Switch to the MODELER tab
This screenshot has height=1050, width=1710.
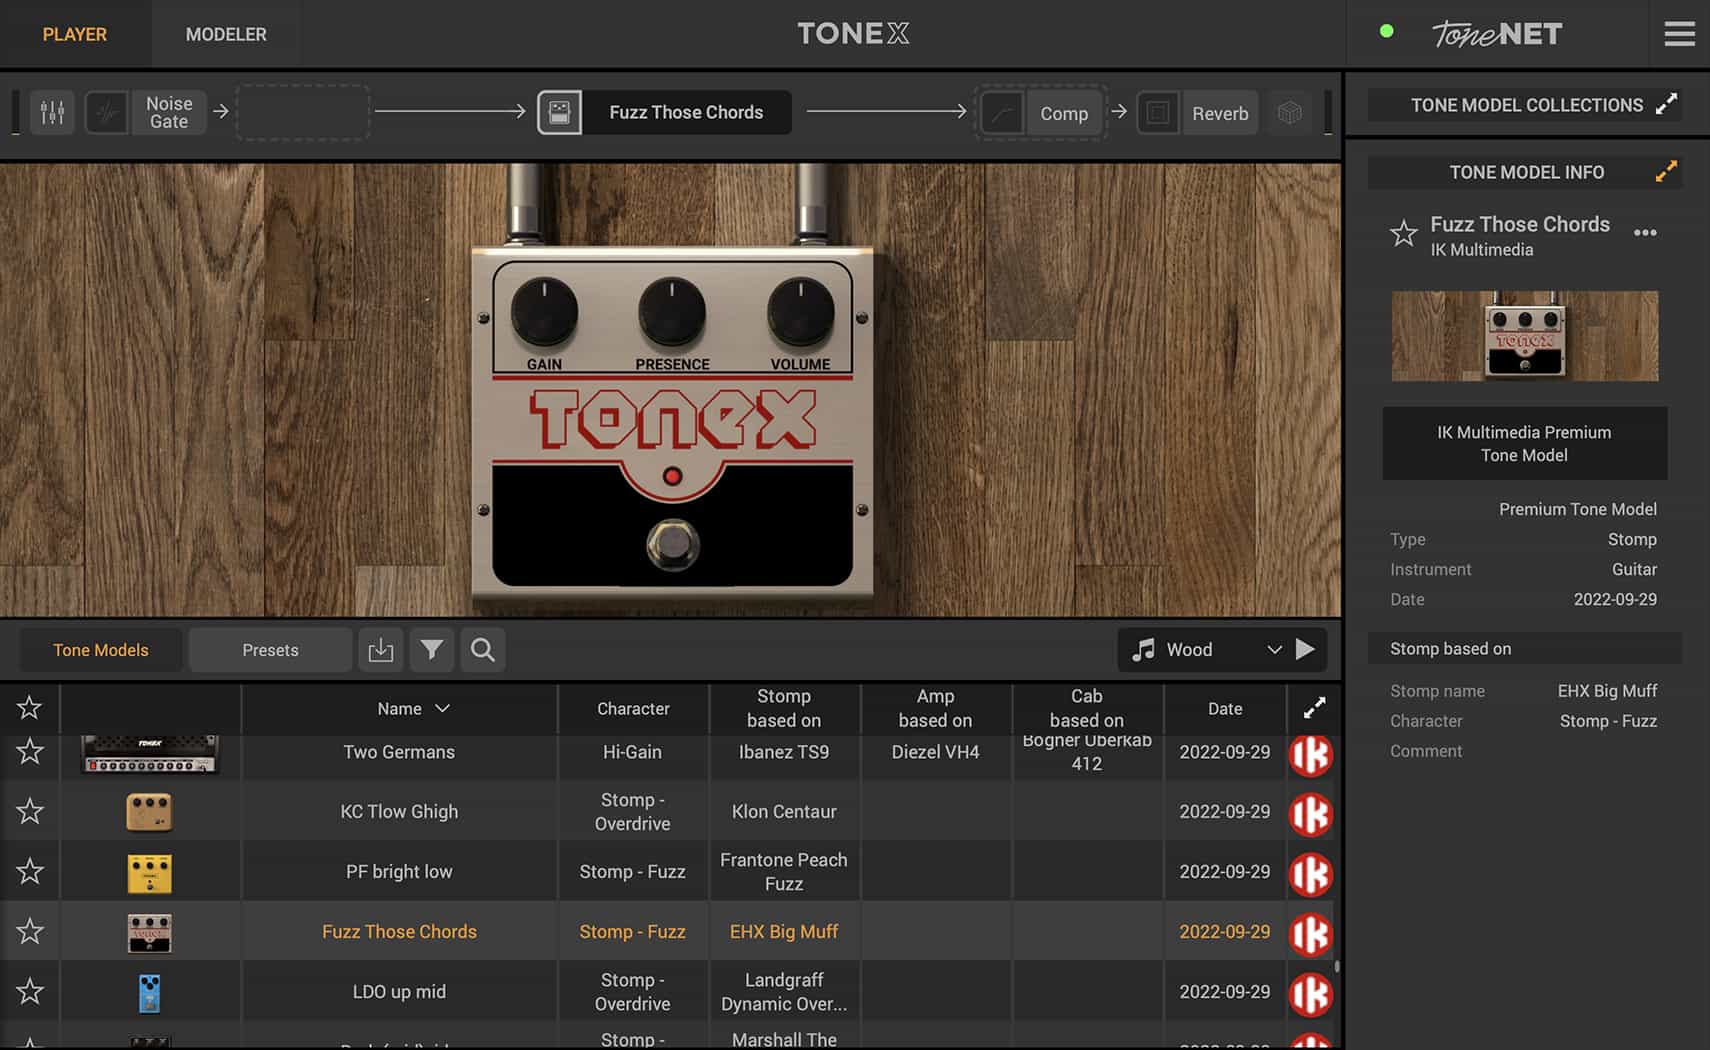(225, 33)
